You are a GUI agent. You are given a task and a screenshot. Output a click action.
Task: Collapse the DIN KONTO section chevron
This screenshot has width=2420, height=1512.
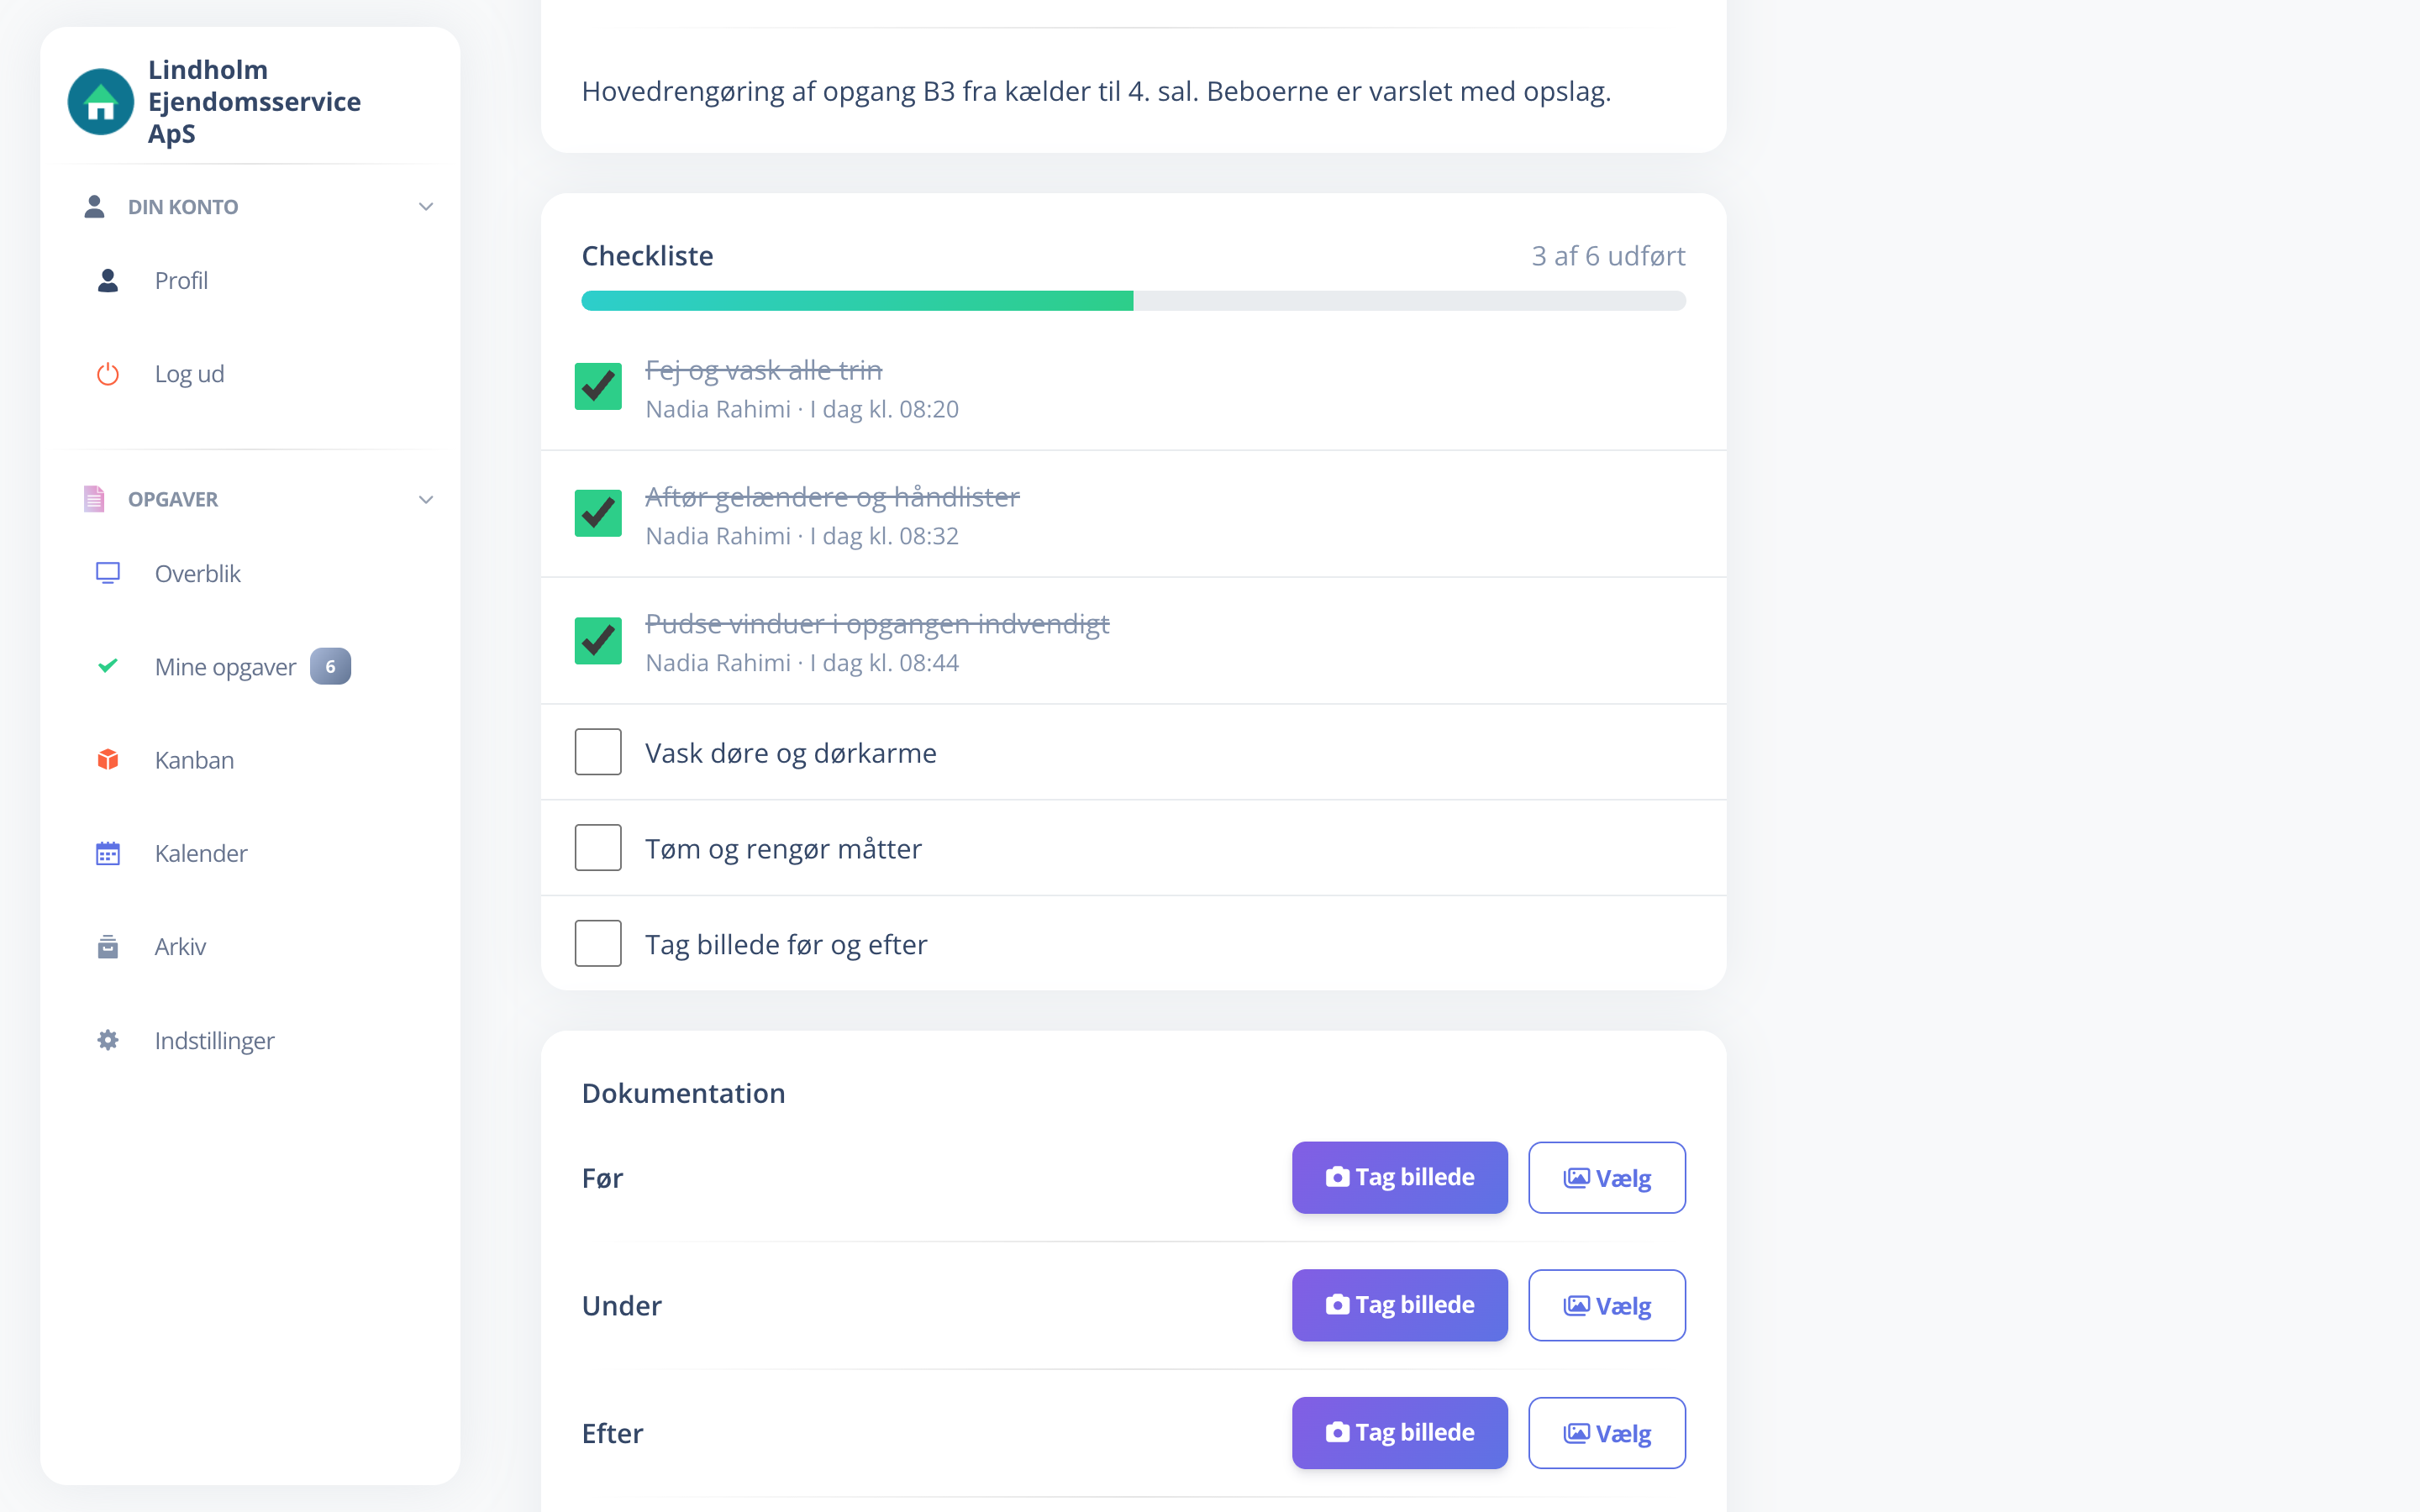pos(426,207)
